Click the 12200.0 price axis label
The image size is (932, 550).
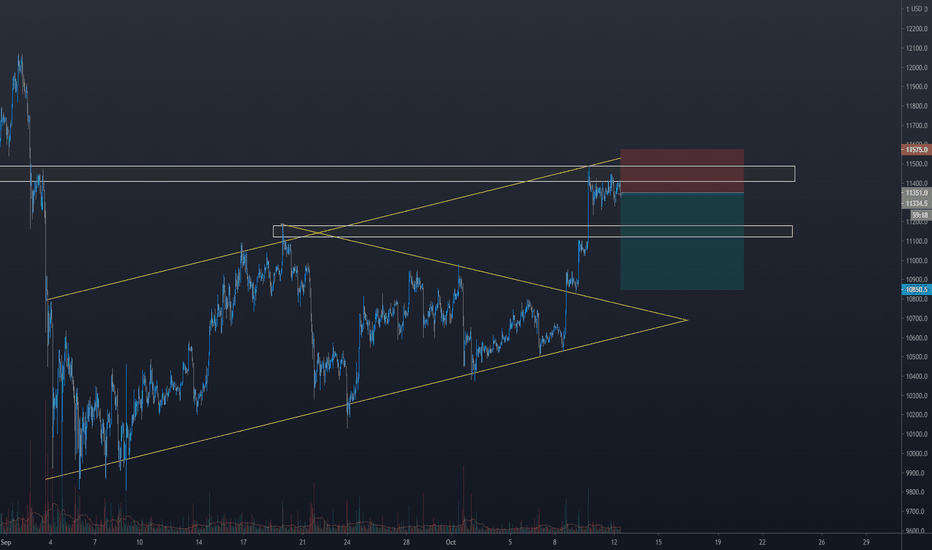click(917, 29)
